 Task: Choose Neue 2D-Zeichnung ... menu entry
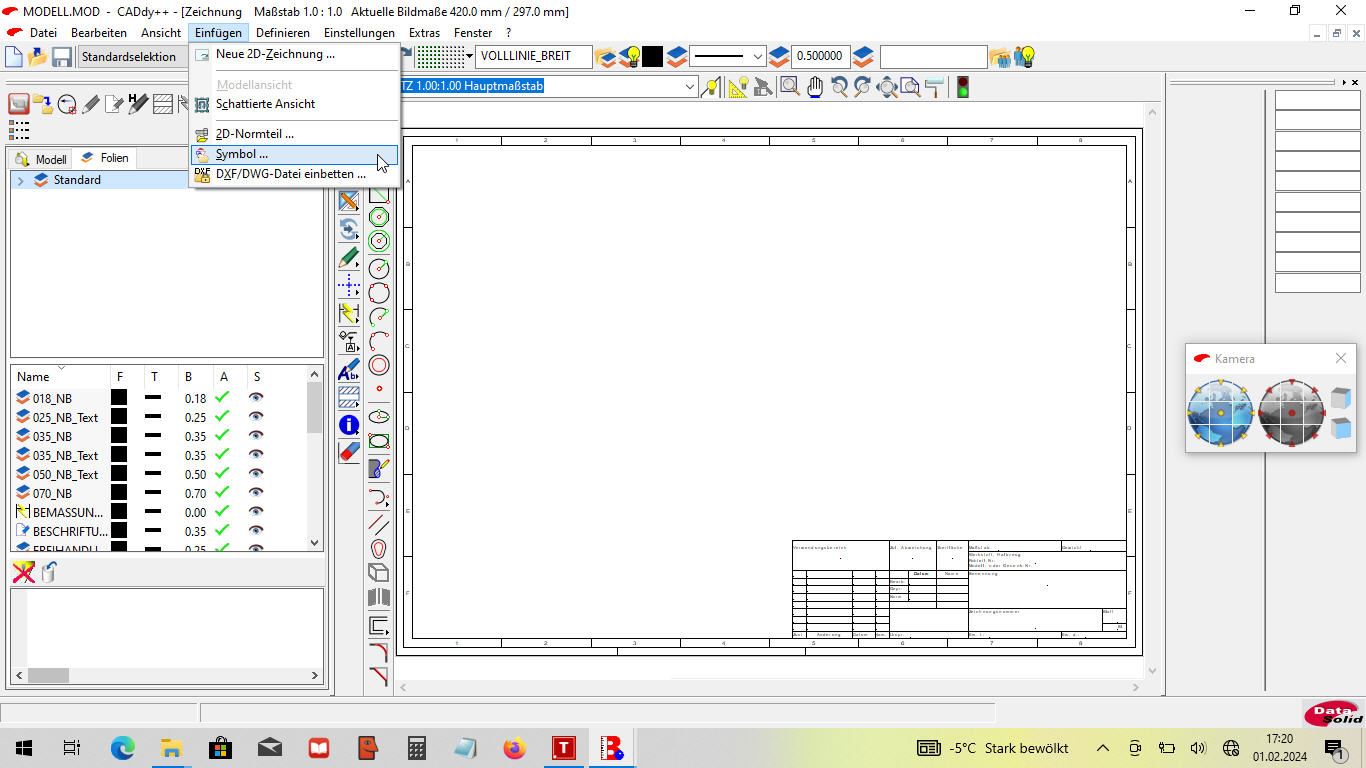[x=294, y=54]
